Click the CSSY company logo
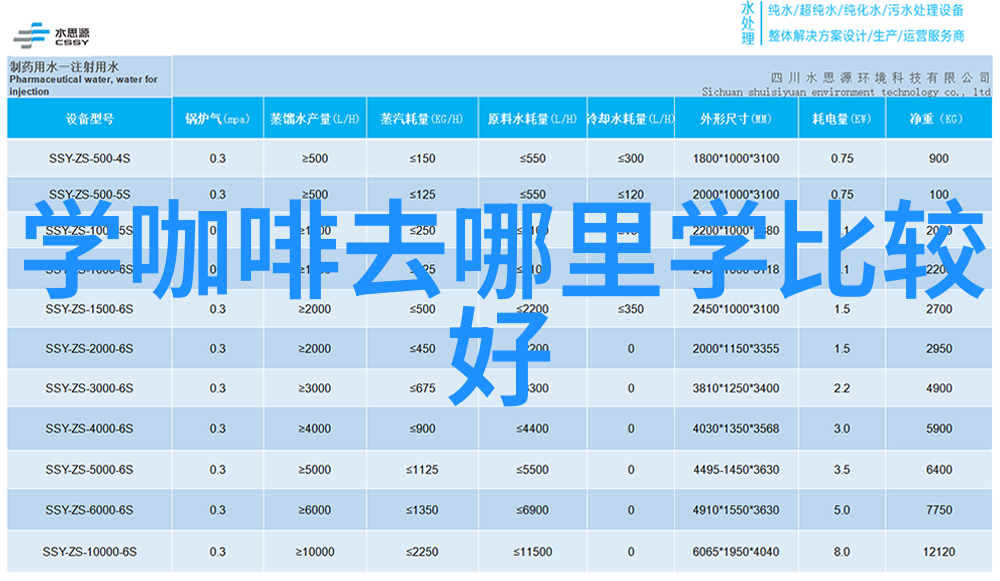This screenshot has width=1000, height=581. (x=52, y=36)
